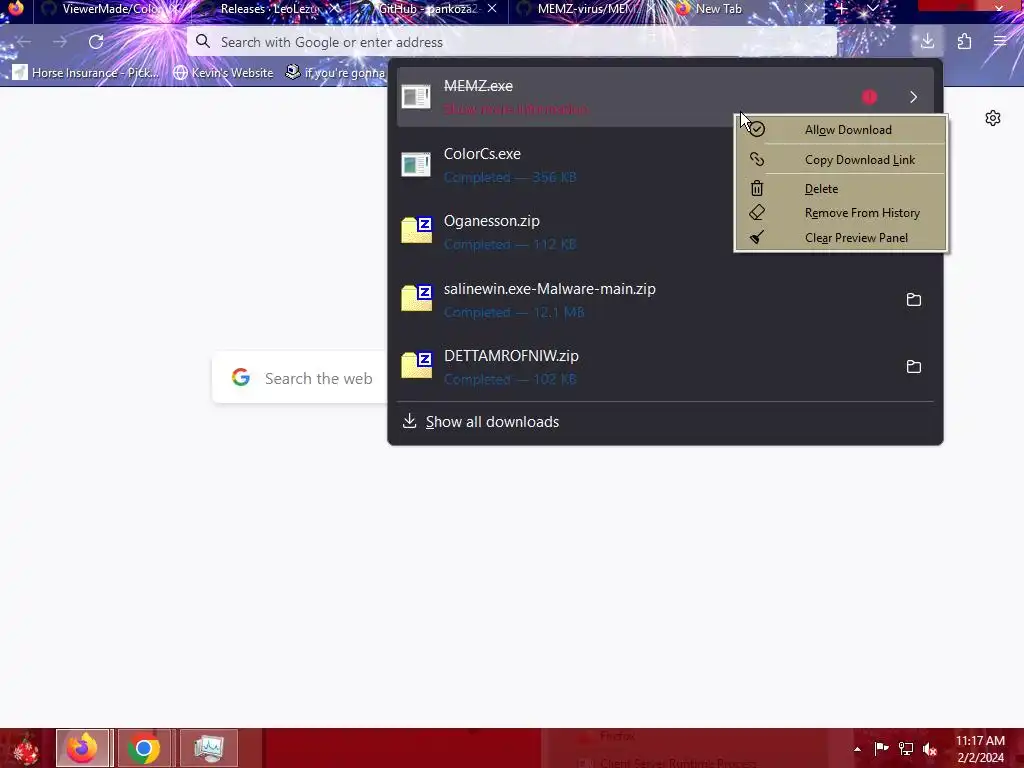Open Firefox from the taskbar

[x=83, y=748]
